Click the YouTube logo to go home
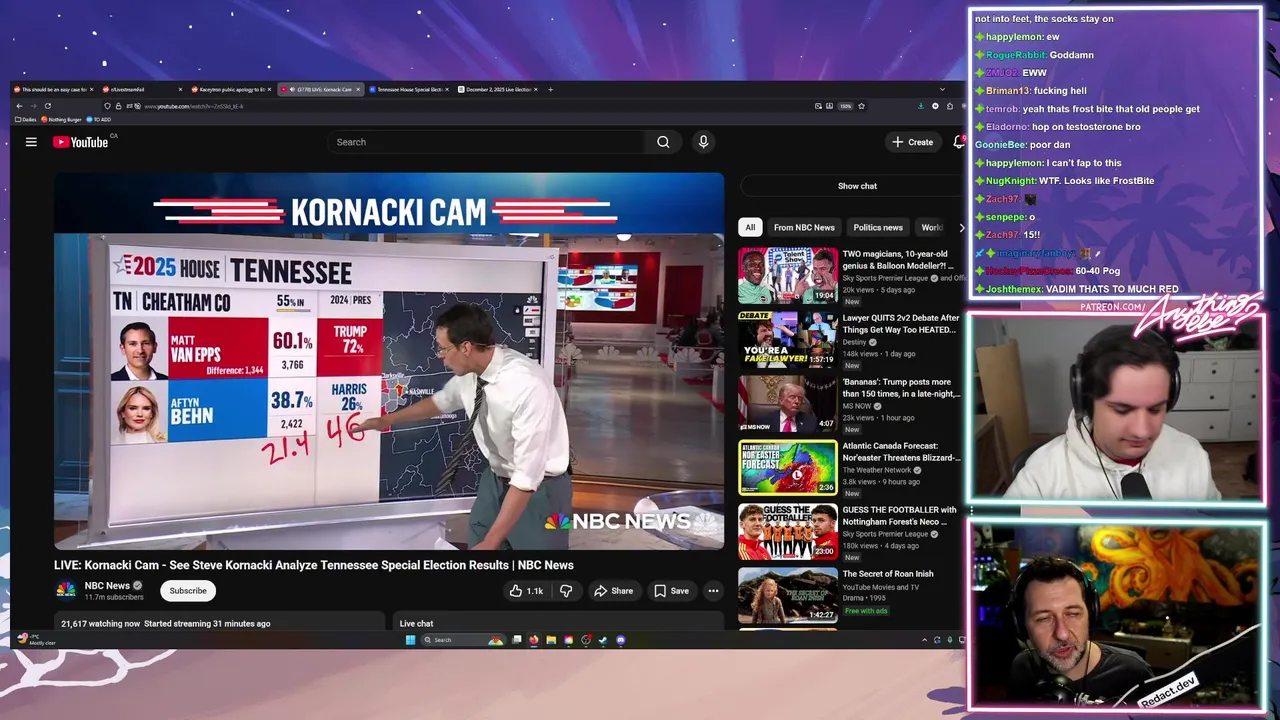Image resolution: width=1280 pixels, height=720 pixels. pyautogui.click(x=81, y=142)
